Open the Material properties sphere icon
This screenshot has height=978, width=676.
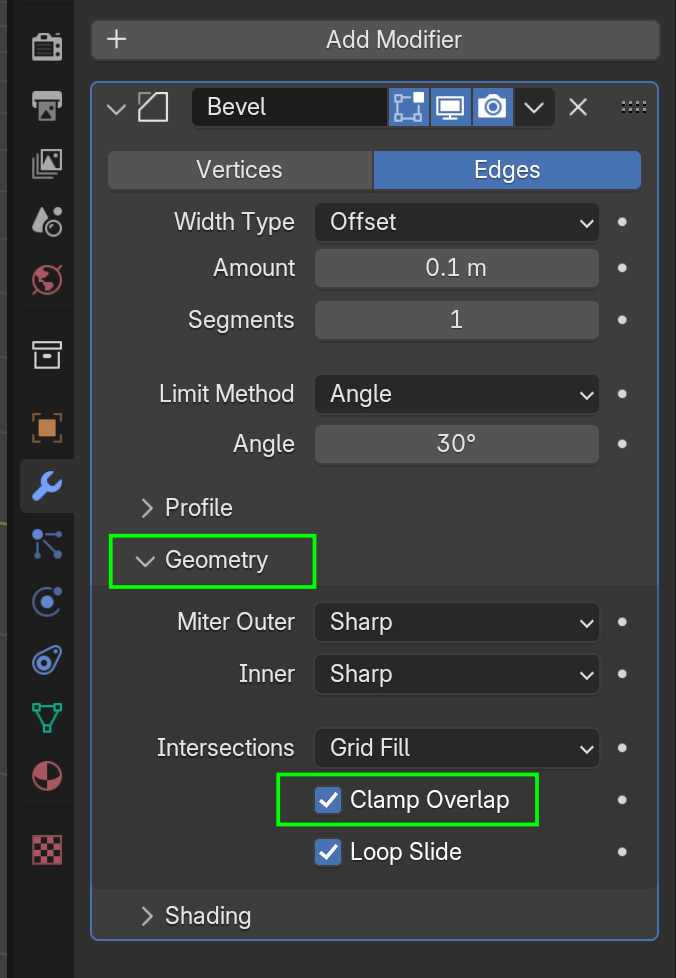46,776
